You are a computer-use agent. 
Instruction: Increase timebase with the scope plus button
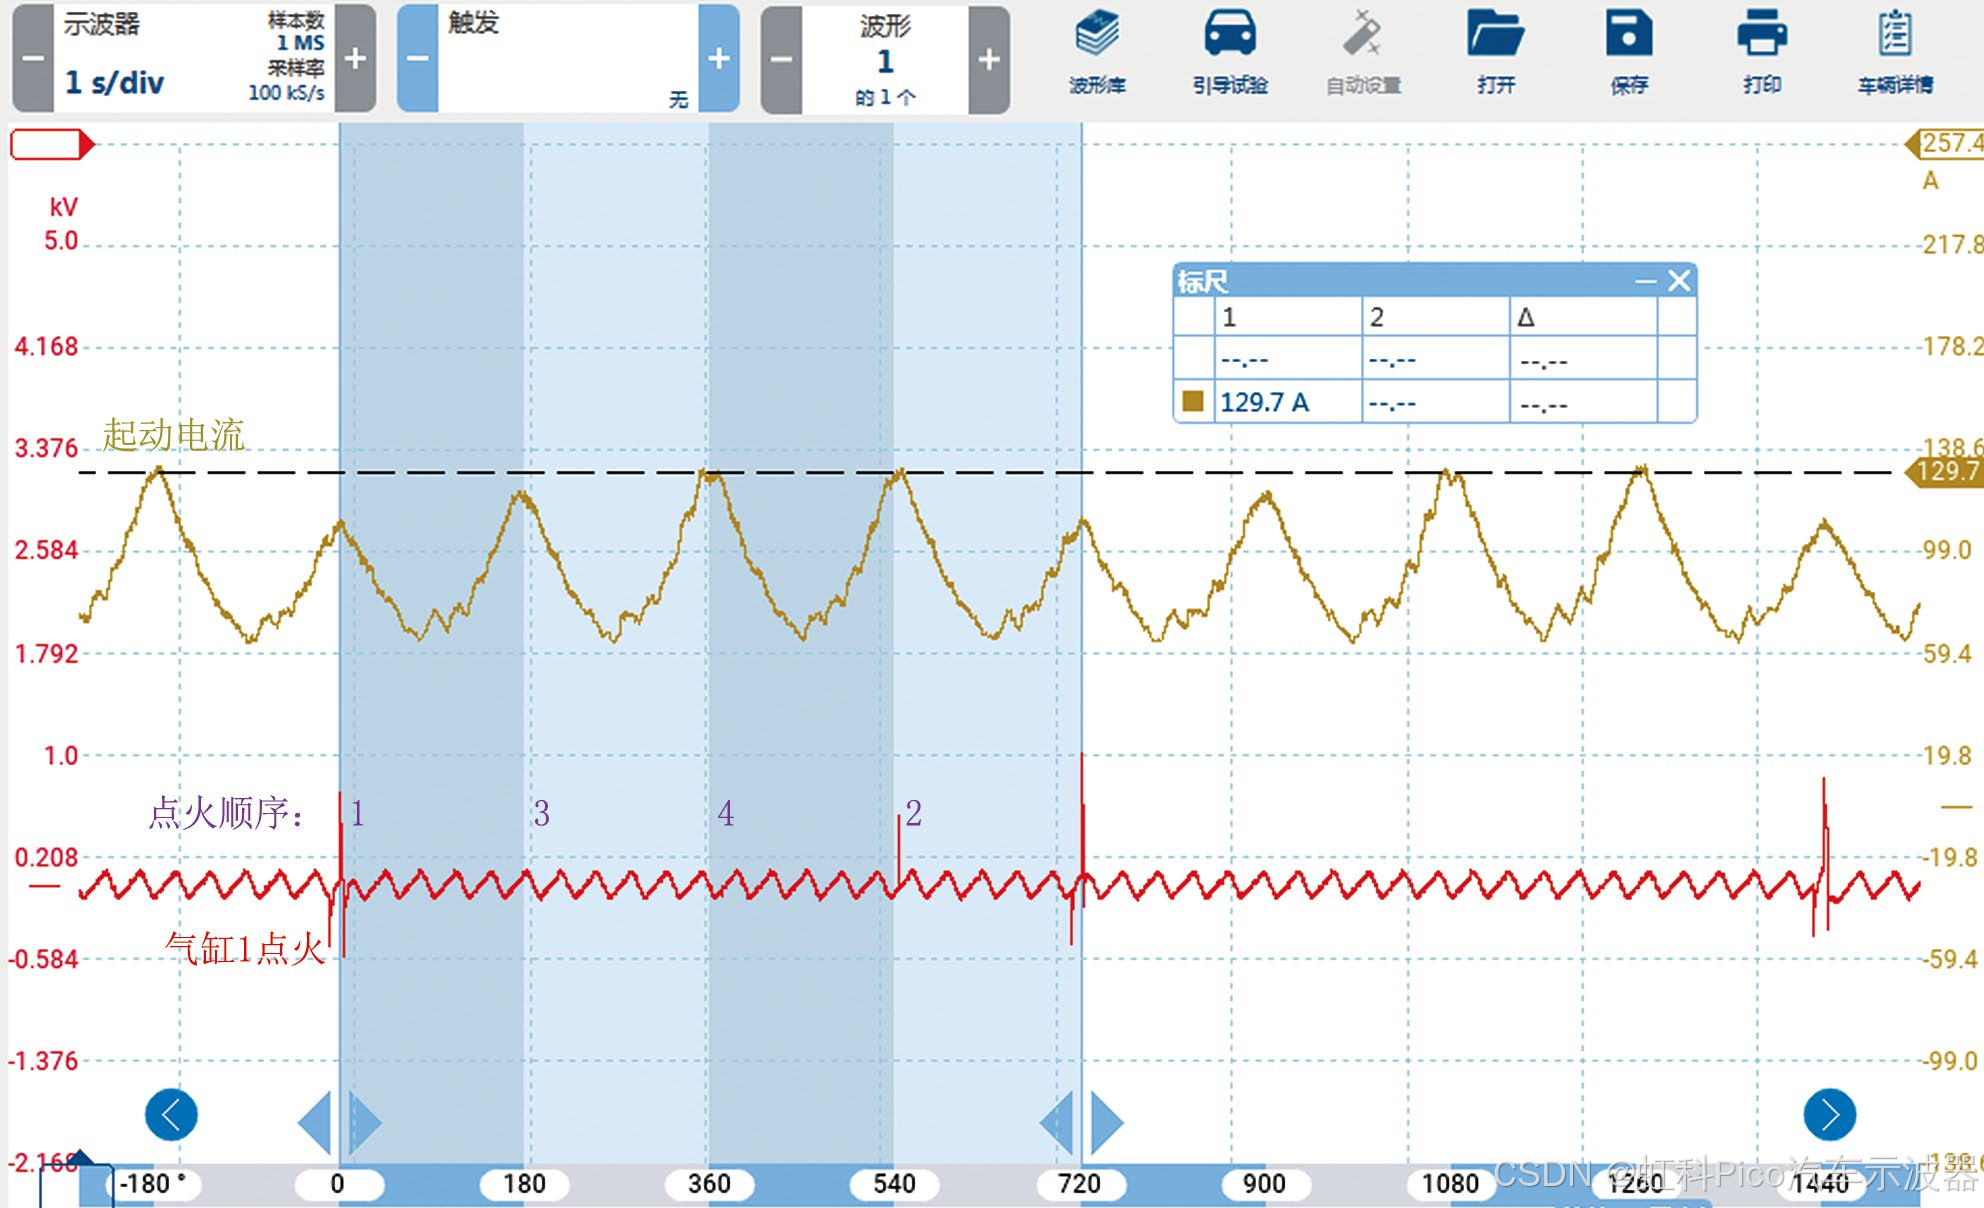click(355, 58)
